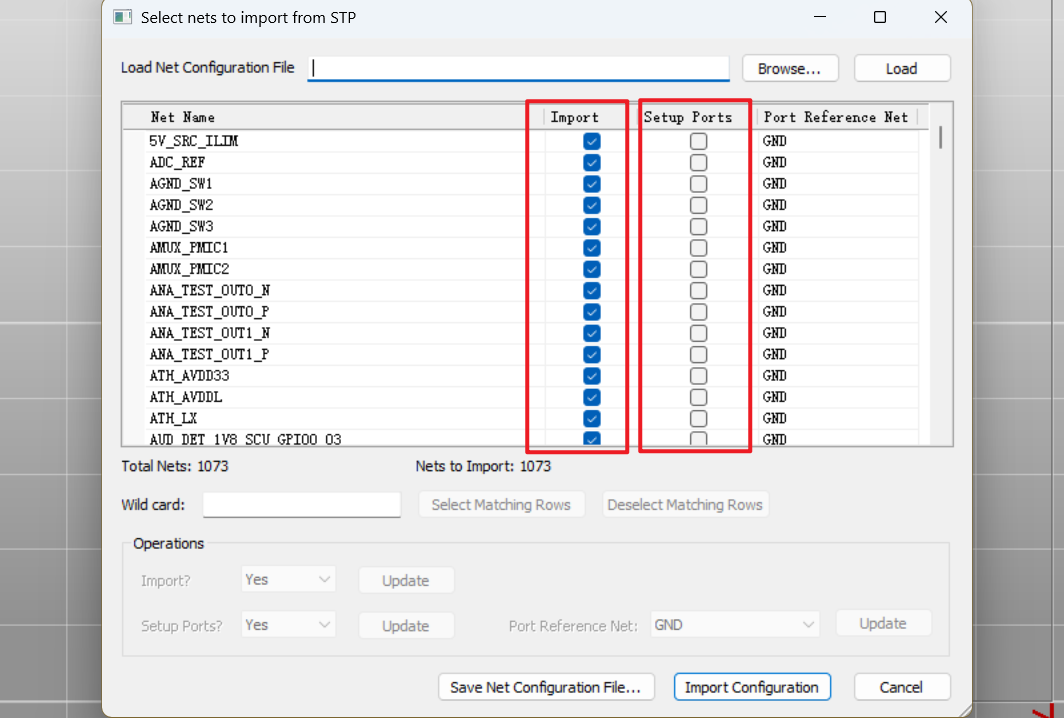Check Setup Ports for AGND_SW3

(x=698, y=227)
